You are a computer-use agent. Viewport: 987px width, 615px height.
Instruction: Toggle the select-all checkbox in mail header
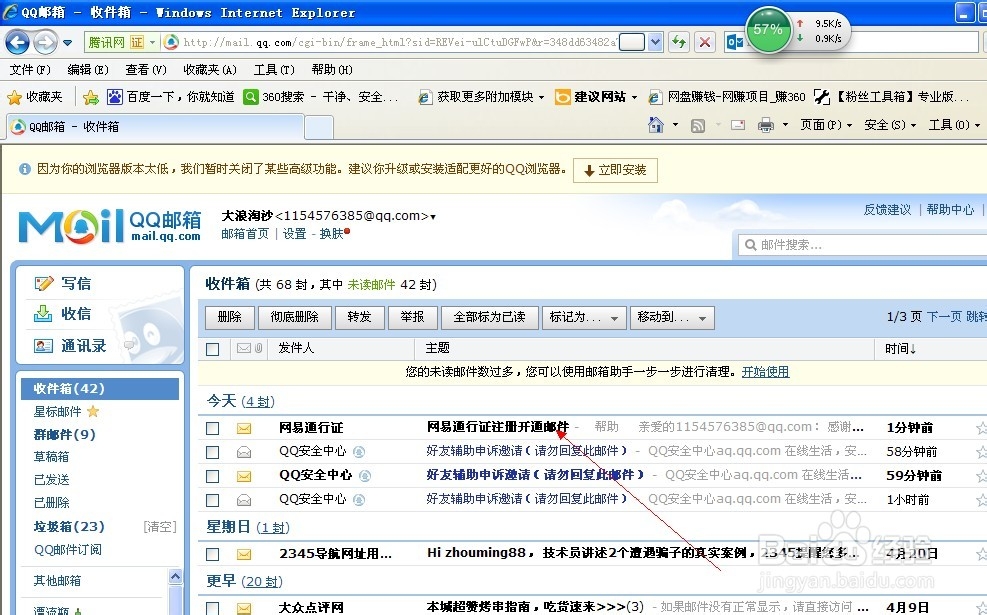click(x=213, y=348)
